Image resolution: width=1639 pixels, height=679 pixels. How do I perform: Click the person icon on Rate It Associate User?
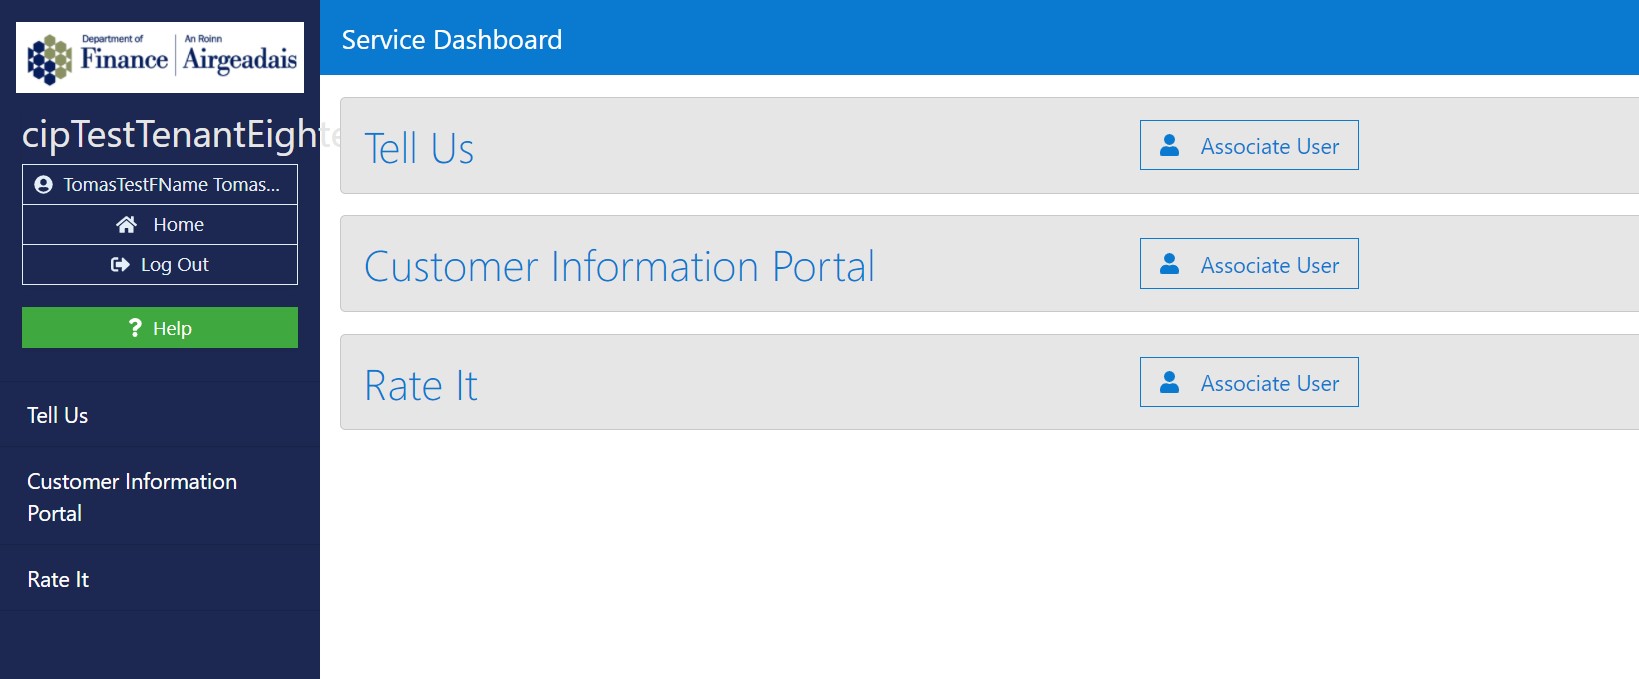coord(1168,381)
